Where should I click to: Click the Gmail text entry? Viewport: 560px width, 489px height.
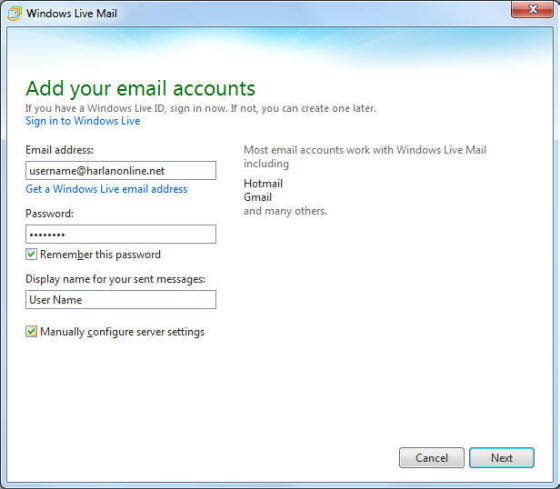tap(258, 197)
